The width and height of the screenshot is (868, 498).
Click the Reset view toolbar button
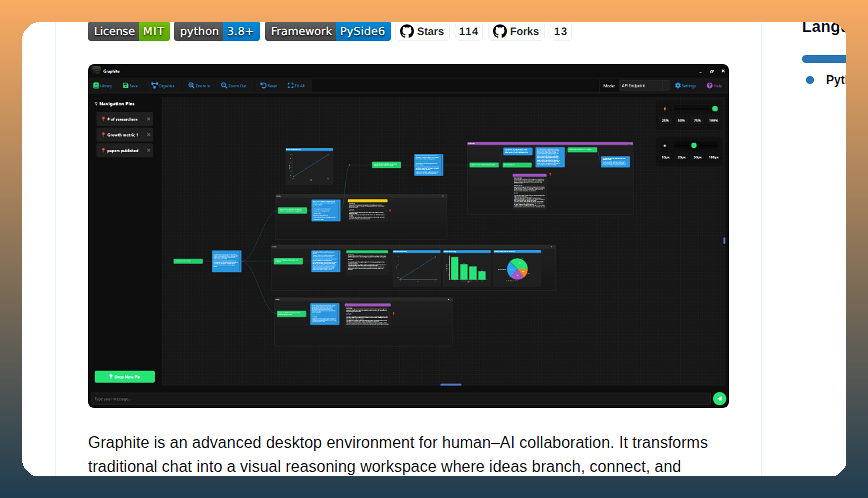(x=268, y=86)
